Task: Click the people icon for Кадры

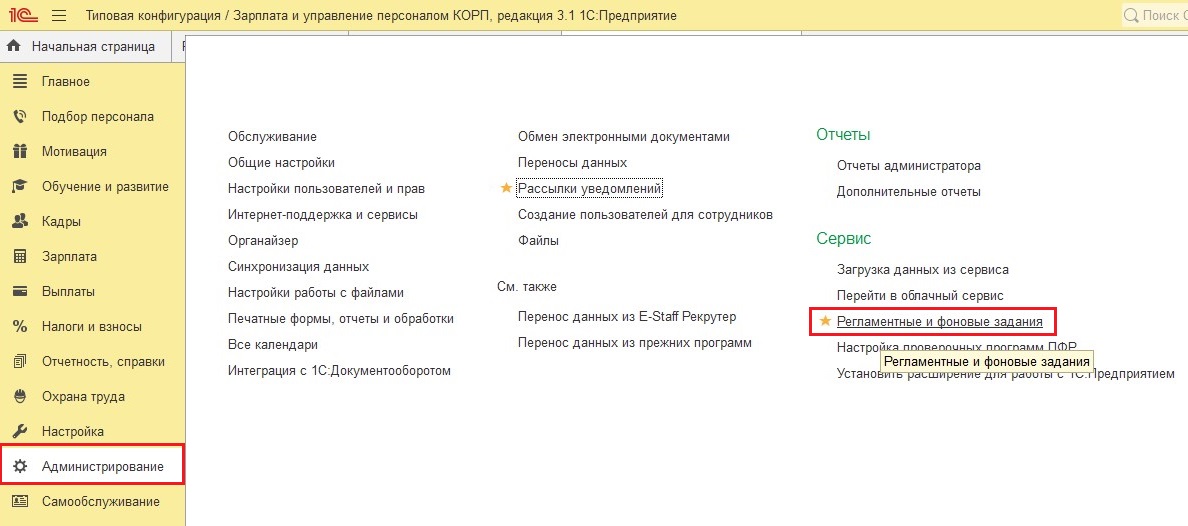Action: (x=20, y=221)
